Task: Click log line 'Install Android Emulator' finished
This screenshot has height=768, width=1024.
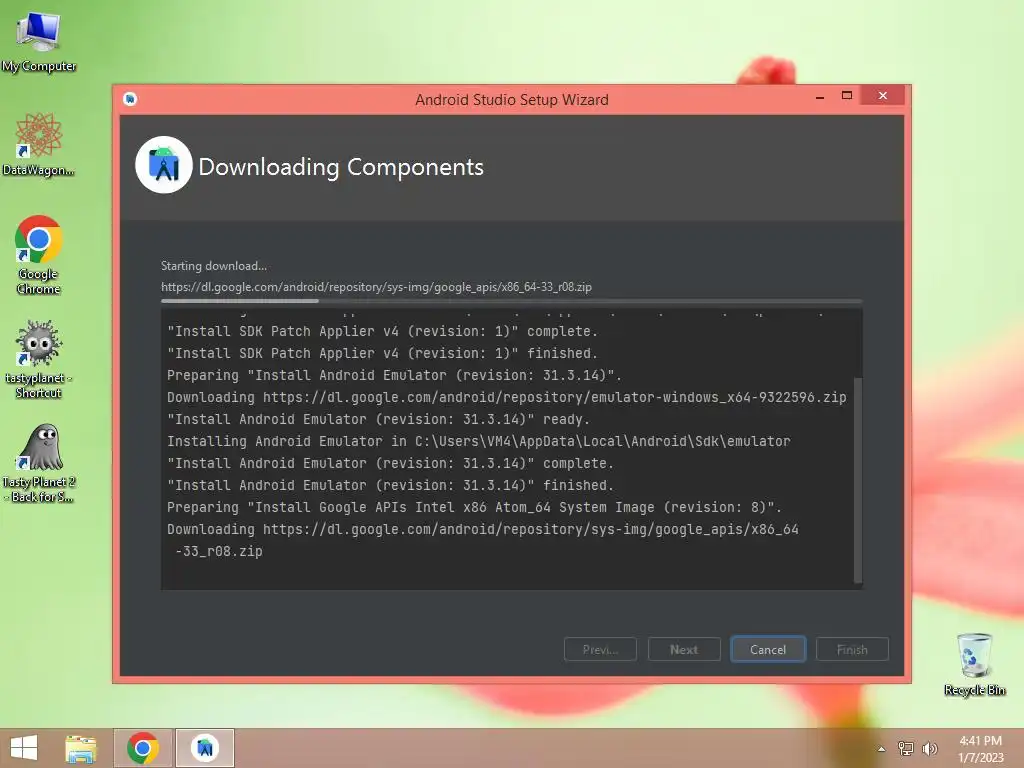Action: (x=390, y=485)
